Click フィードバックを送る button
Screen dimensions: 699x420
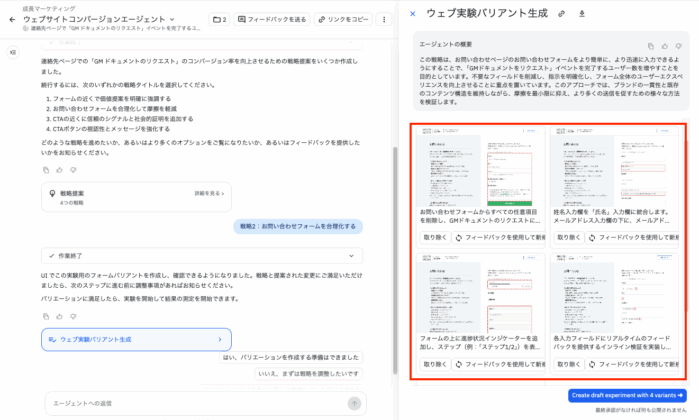click(x=272, y=19)
